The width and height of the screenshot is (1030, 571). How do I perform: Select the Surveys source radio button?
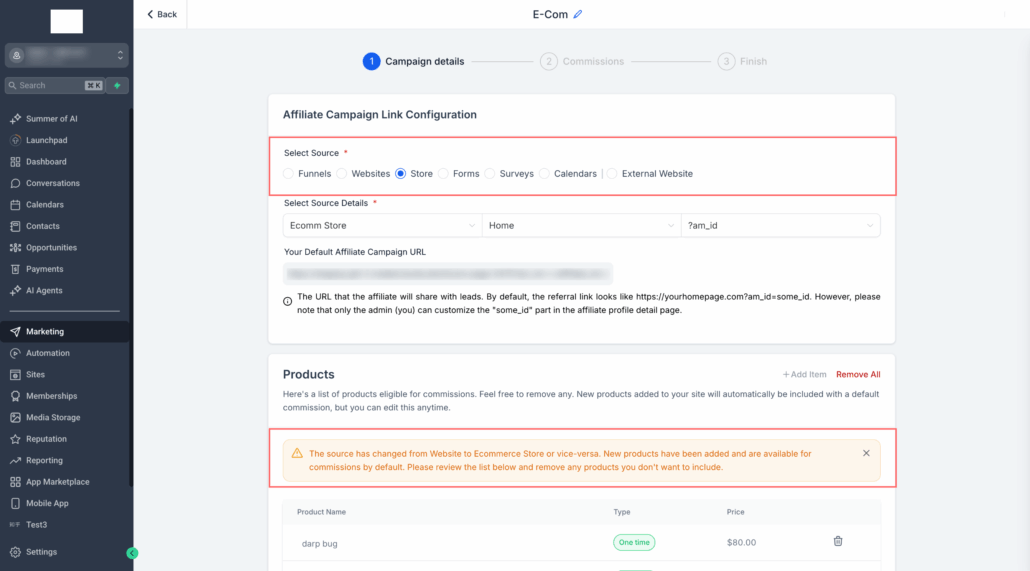tap(490, 174)
